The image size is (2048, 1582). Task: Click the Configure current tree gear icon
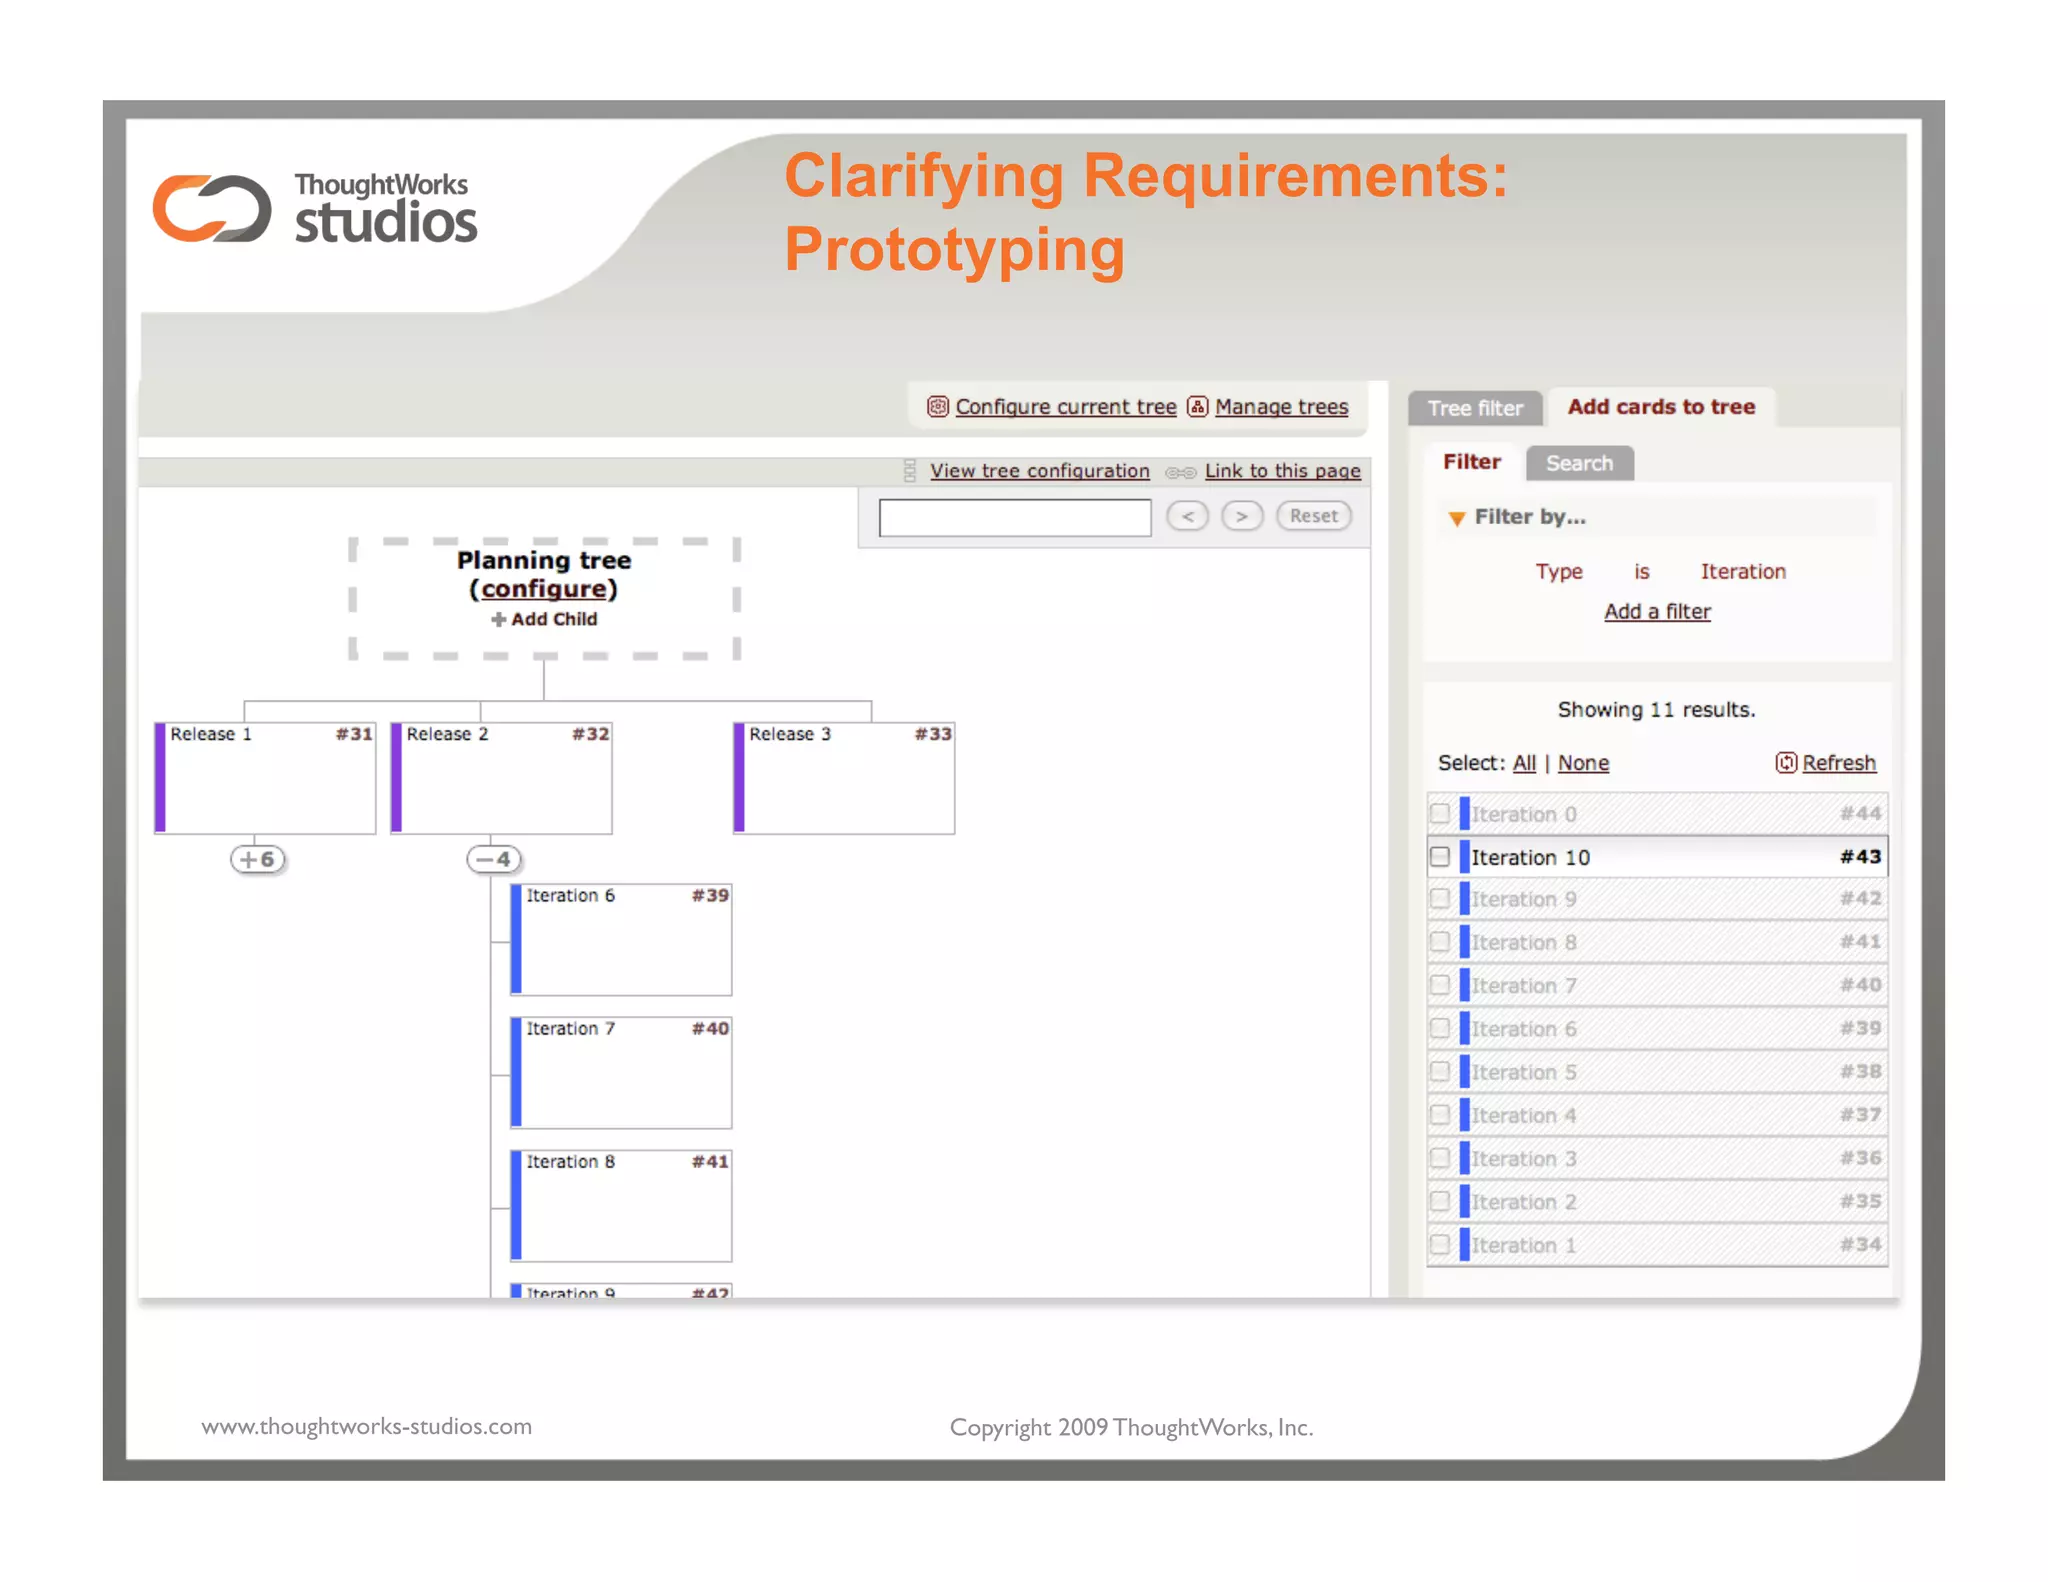click(937, 406)
